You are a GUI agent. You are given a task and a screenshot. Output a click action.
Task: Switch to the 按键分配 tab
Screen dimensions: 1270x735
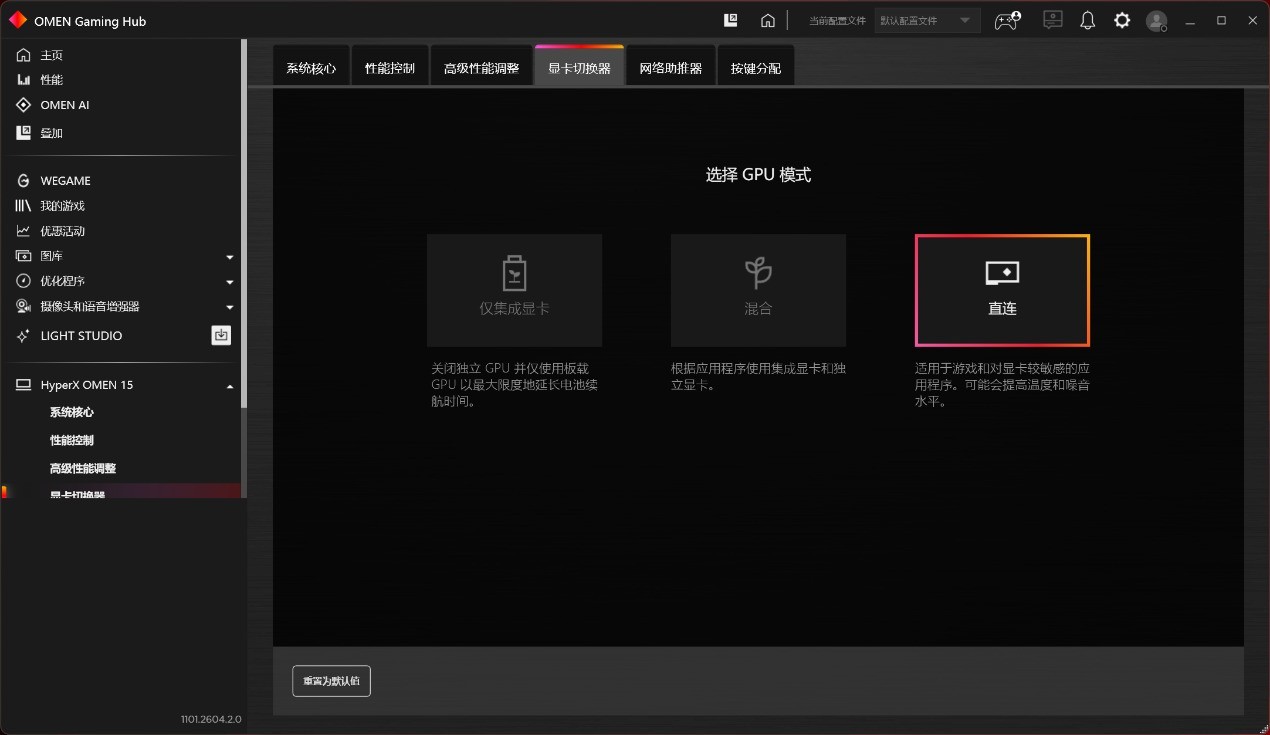click(756, 67)
